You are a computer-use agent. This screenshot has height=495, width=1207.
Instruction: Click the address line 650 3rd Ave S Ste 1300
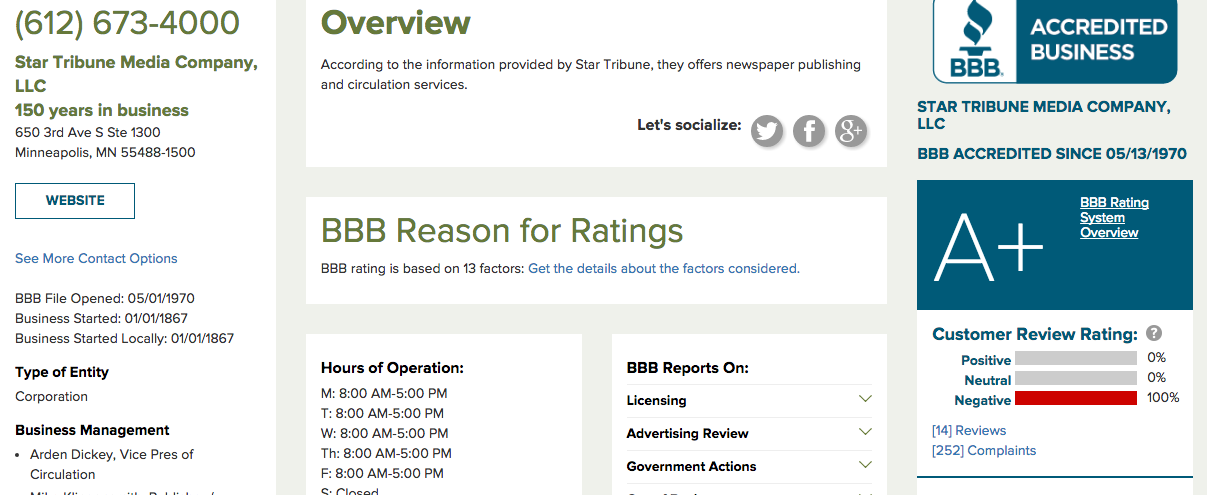88,132
